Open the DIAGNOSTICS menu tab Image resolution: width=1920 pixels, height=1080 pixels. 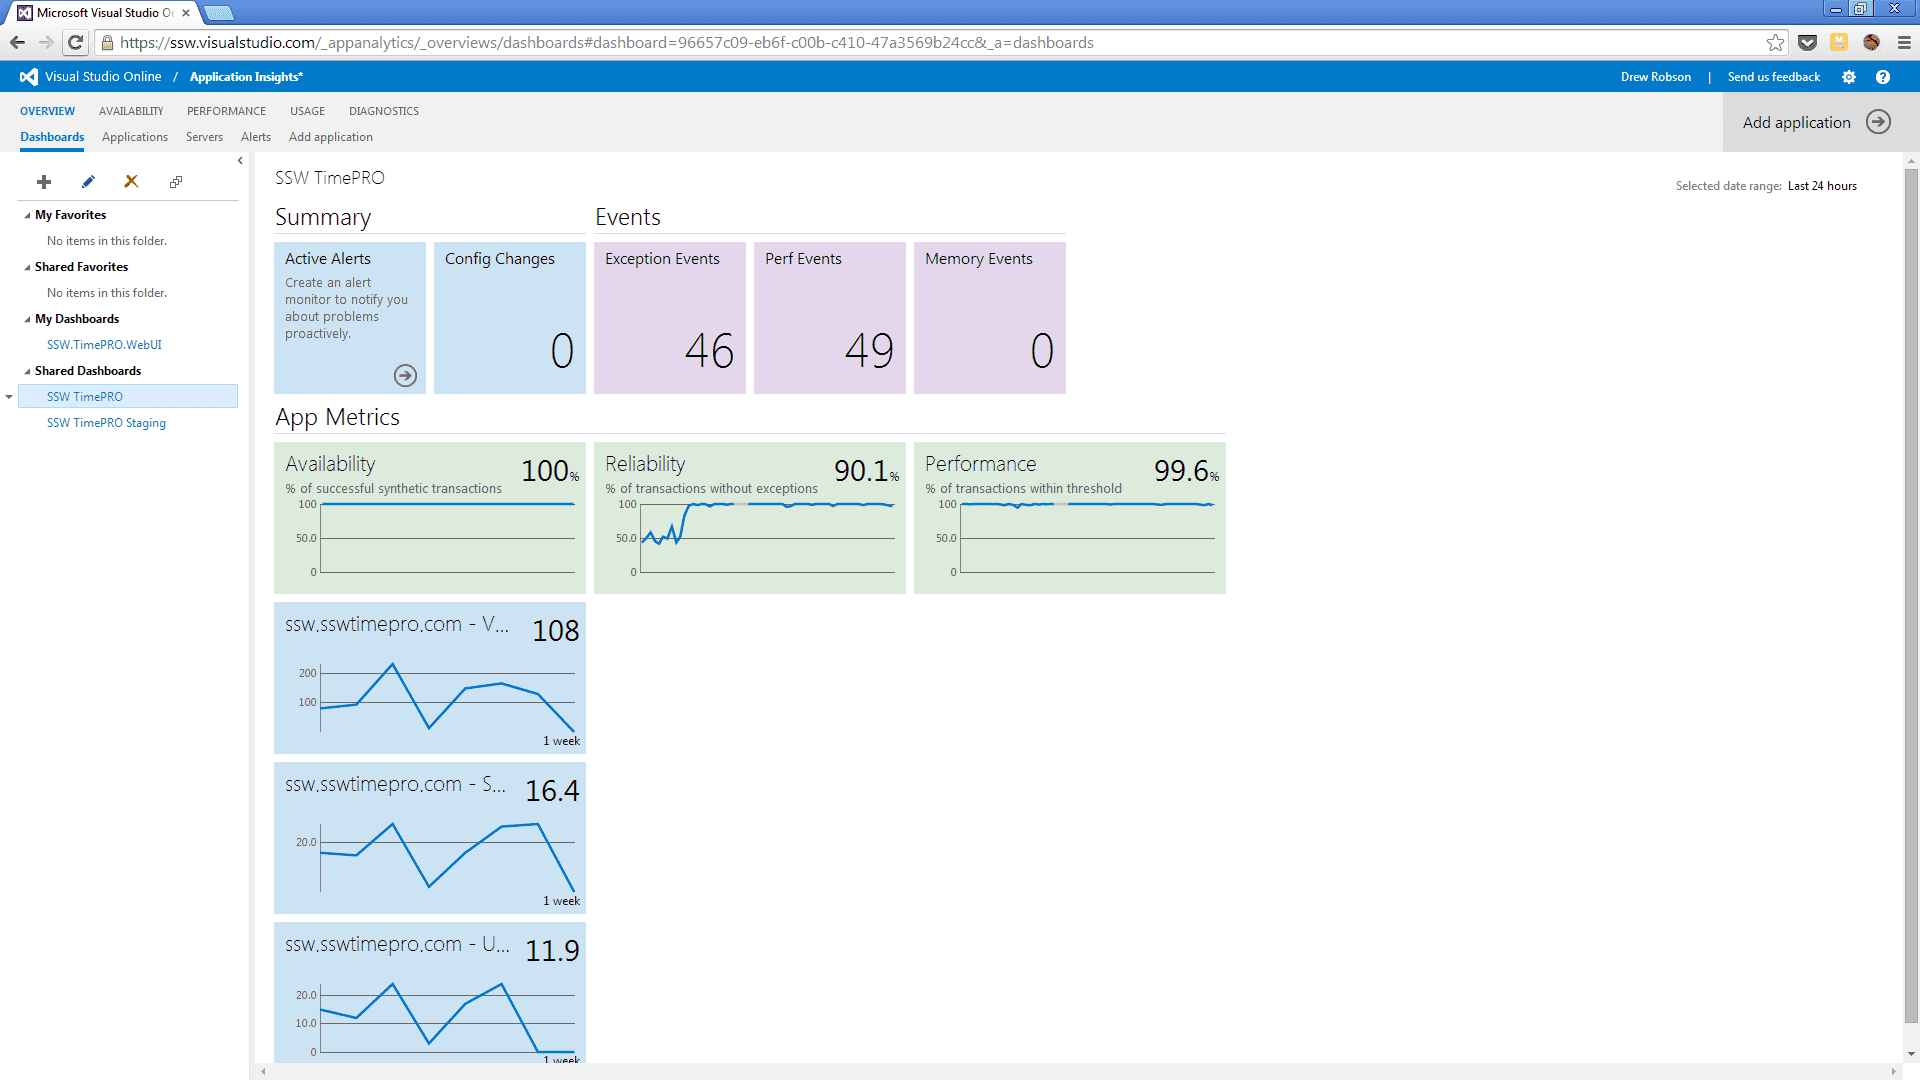(383, 111)
